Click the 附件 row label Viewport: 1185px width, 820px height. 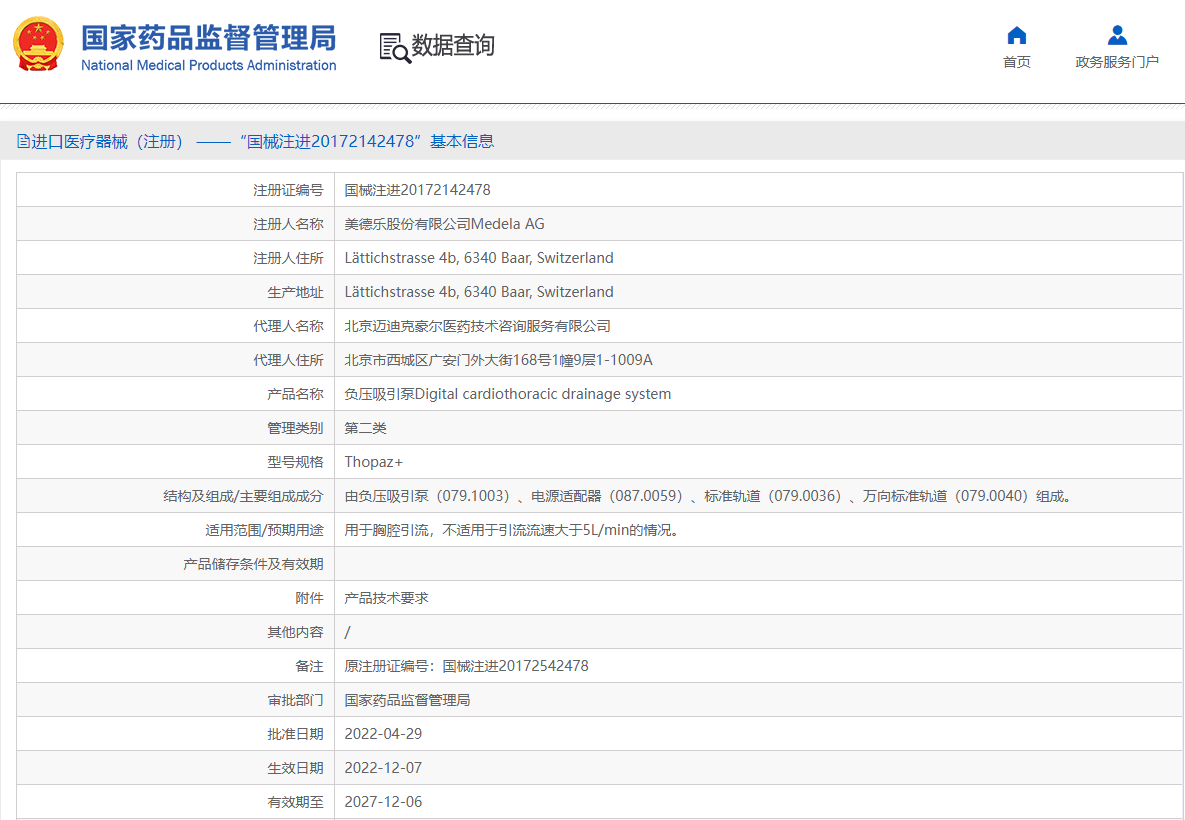pos(309,598)
